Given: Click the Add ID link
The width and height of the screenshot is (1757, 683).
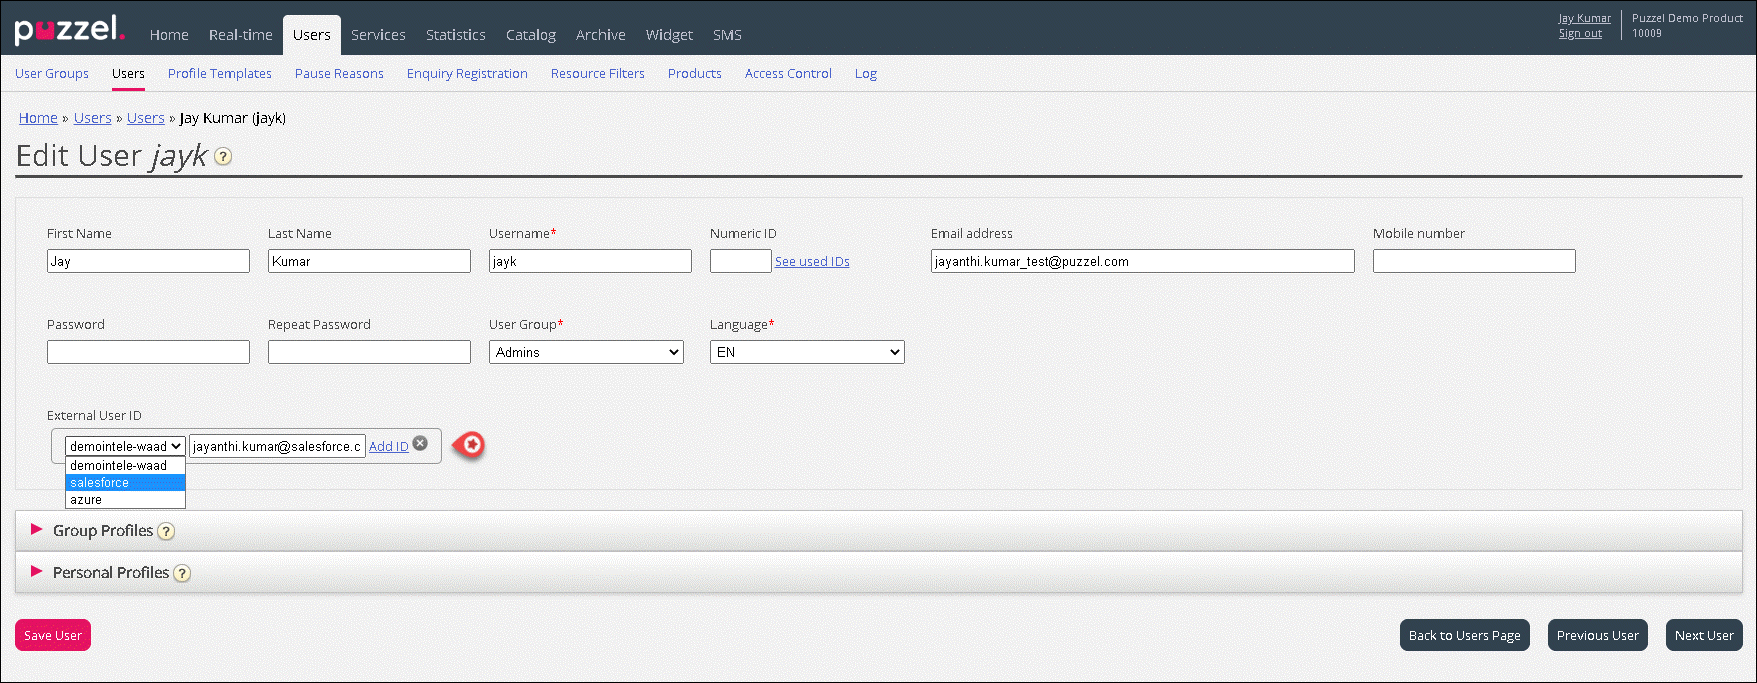Looking at the screenshot, I should pos(388,447).
